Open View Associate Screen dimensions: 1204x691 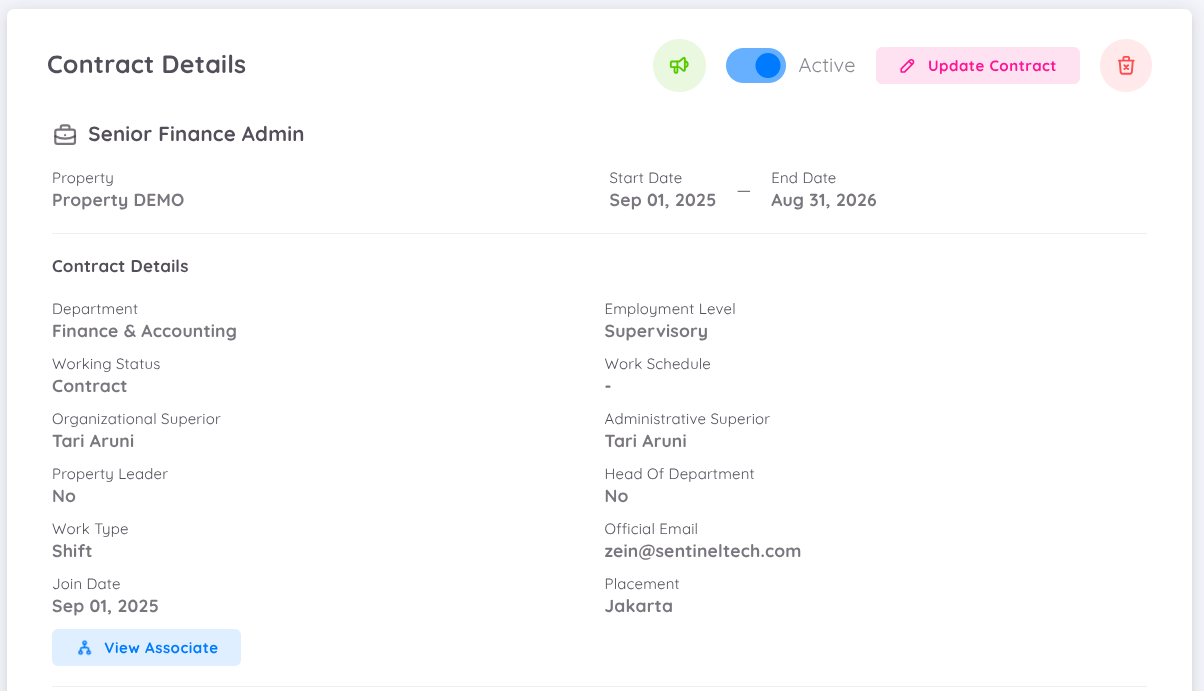tap(146, 647)
